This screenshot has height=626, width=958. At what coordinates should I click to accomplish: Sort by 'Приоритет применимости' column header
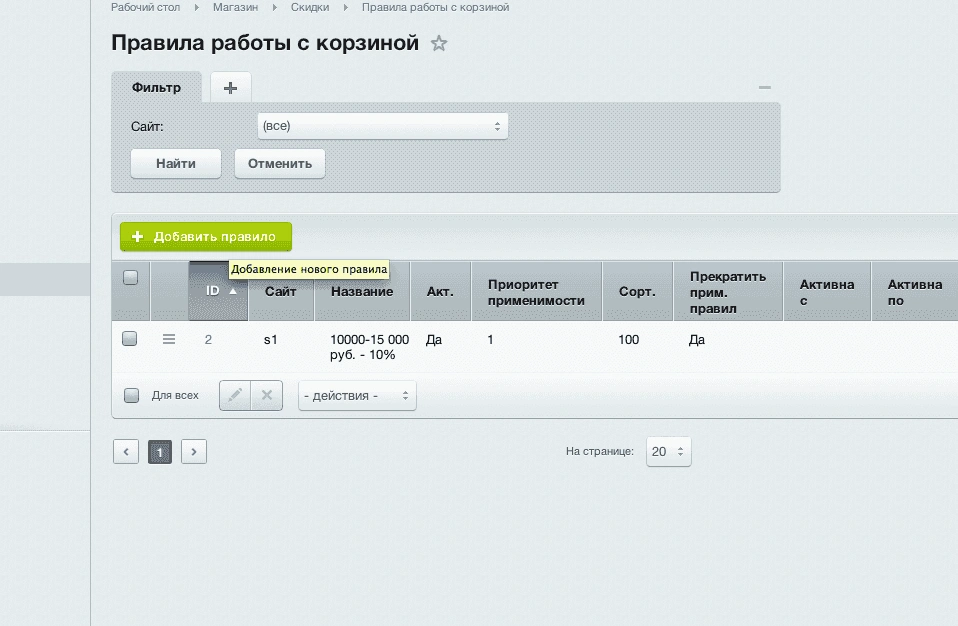[536, 292]
